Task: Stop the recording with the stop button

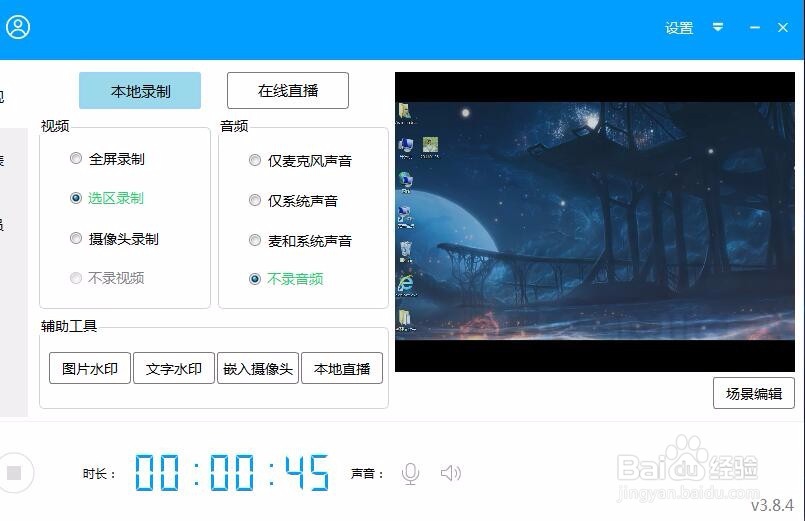Action: (14, 472)
